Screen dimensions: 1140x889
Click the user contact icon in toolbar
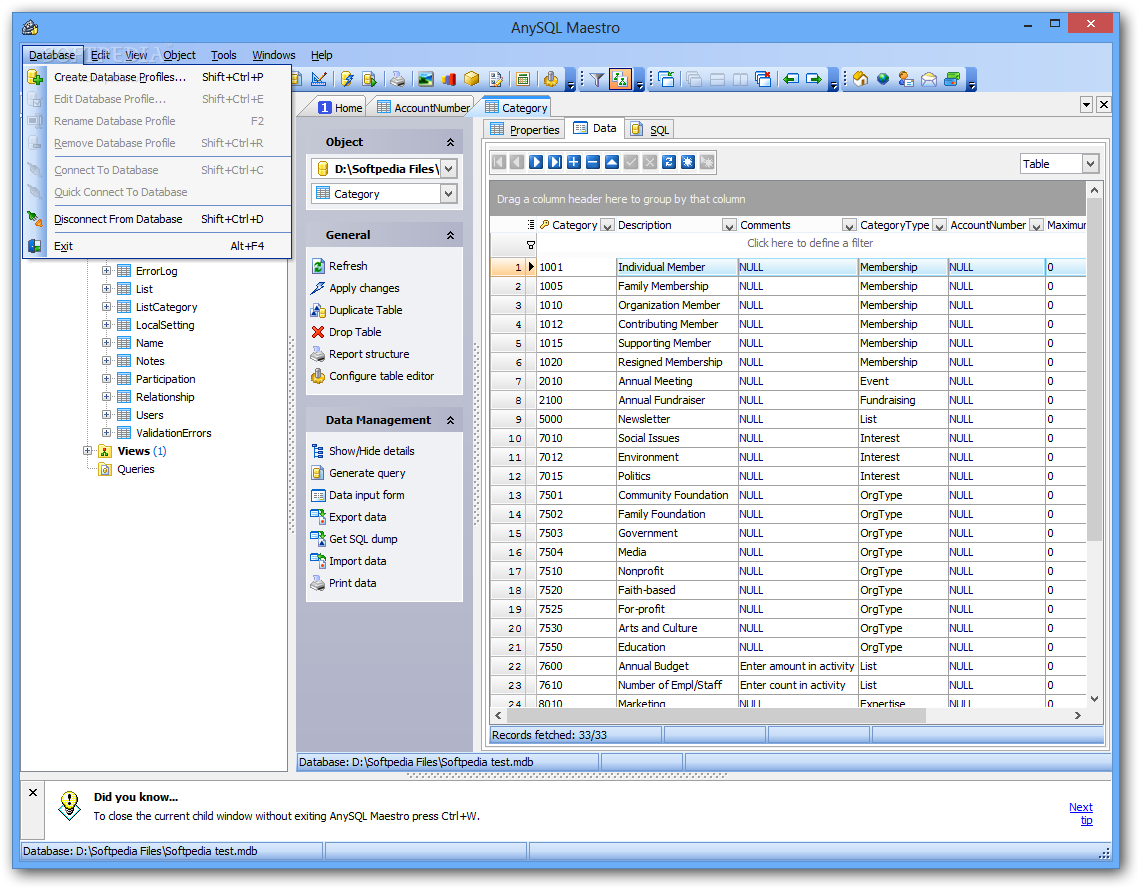906,79
